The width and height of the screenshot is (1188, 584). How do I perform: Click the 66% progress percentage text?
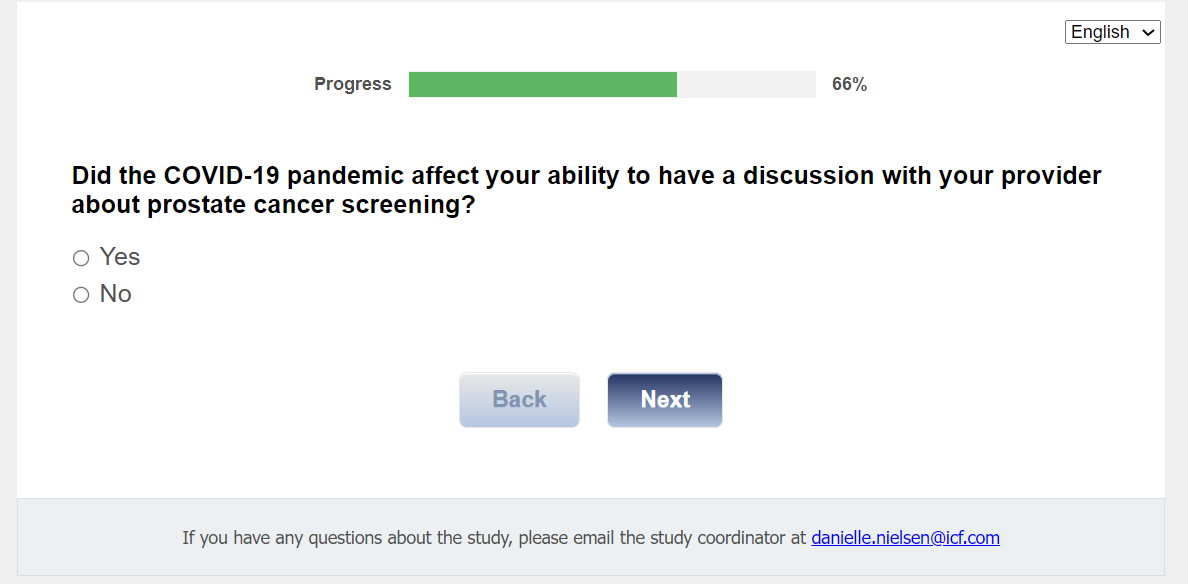coord(849,85)
